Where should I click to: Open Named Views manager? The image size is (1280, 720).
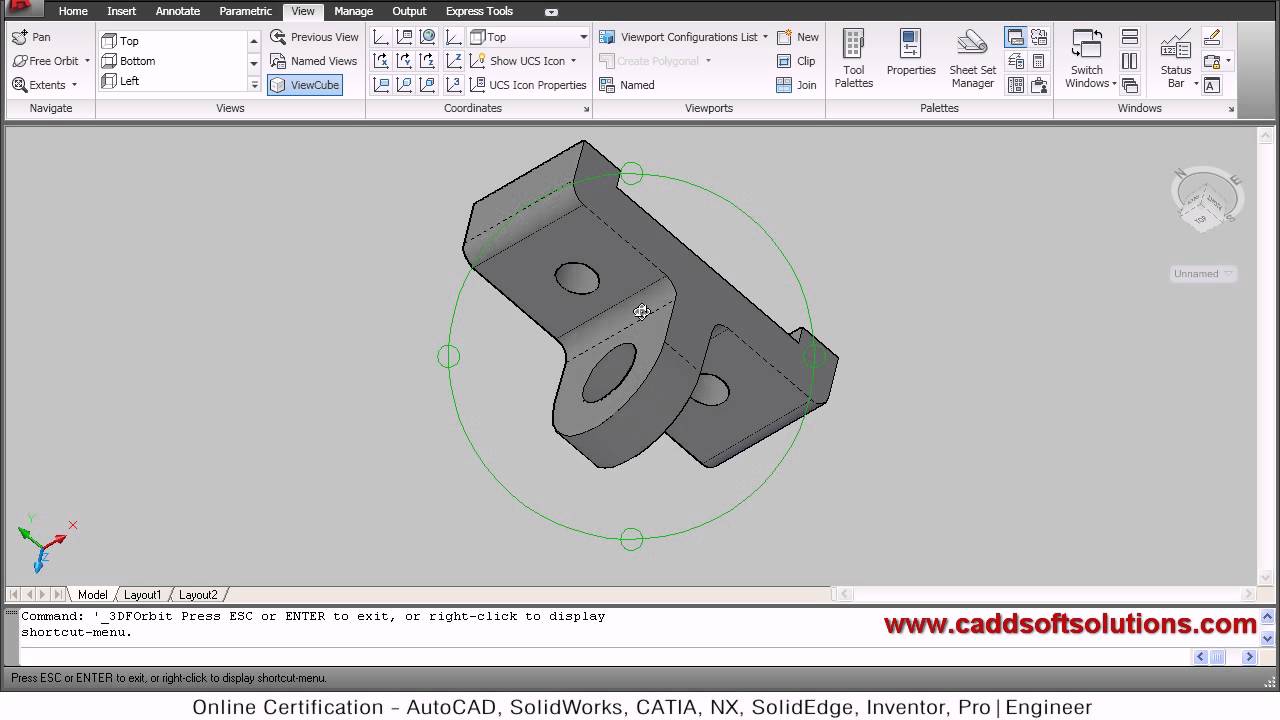pos(314,61)
